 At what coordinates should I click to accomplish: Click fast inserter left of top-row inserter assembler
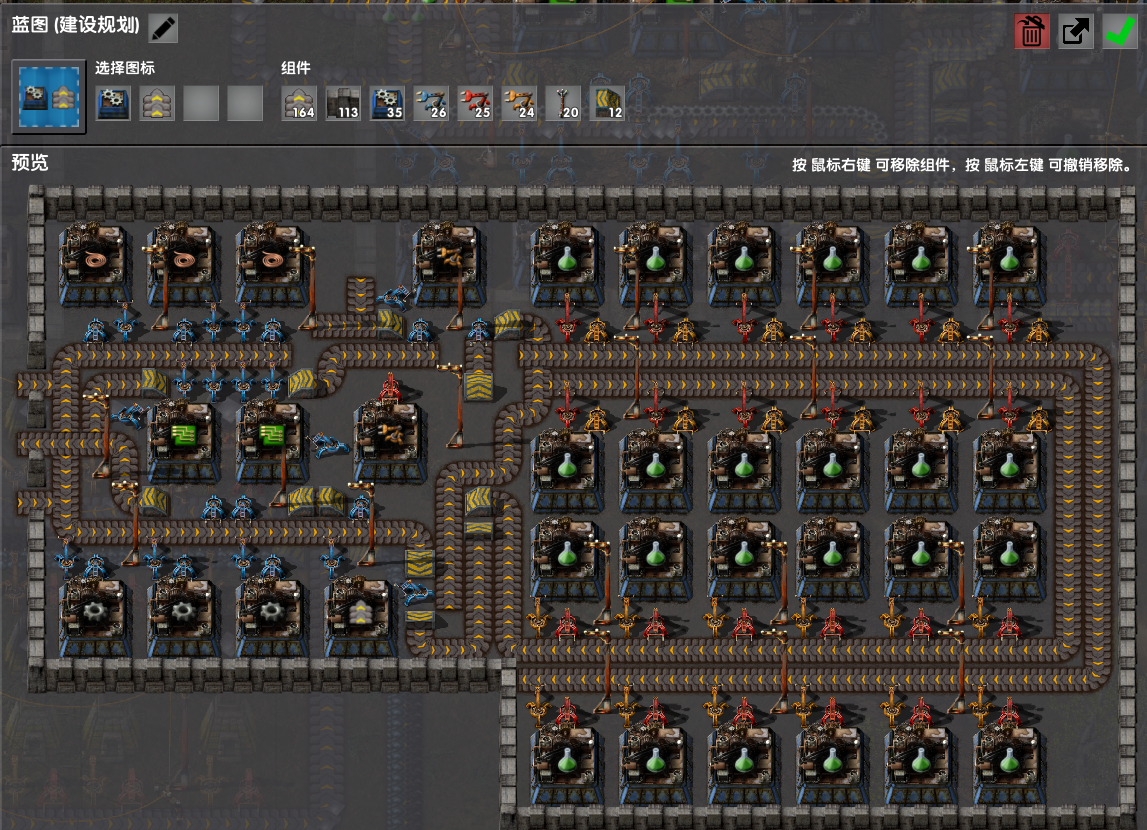pyautogui.click(x=395, y=296)
